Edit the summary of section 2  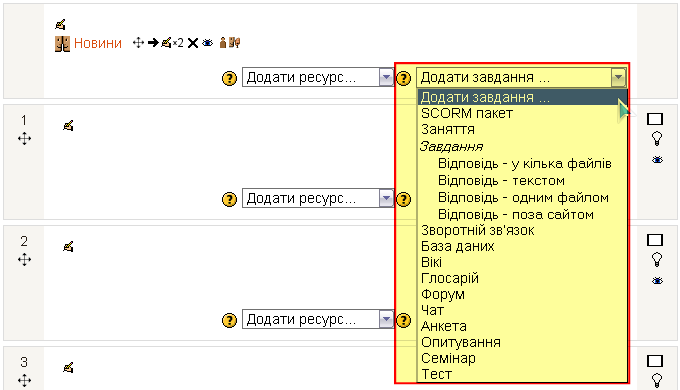pos(68,247)
